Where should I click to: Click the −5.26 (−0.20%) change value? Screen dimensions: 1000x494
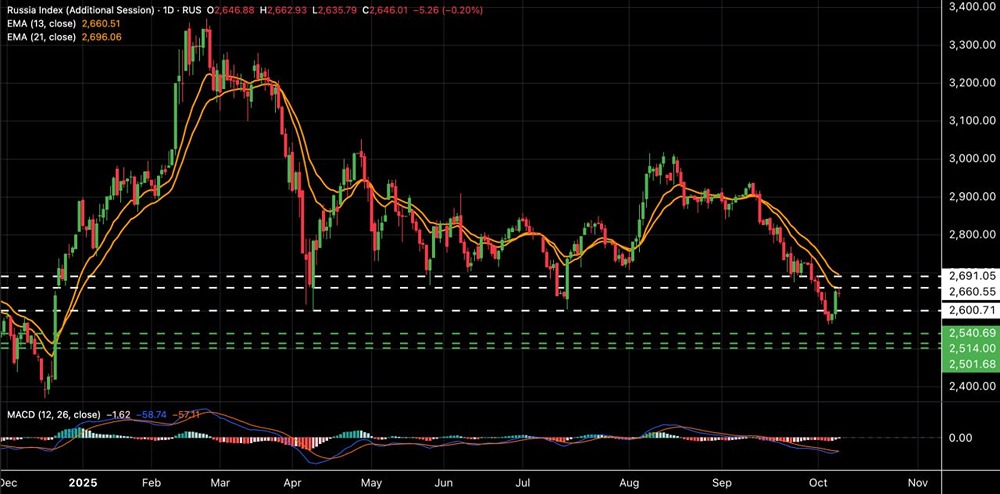(x=447, y=11)
